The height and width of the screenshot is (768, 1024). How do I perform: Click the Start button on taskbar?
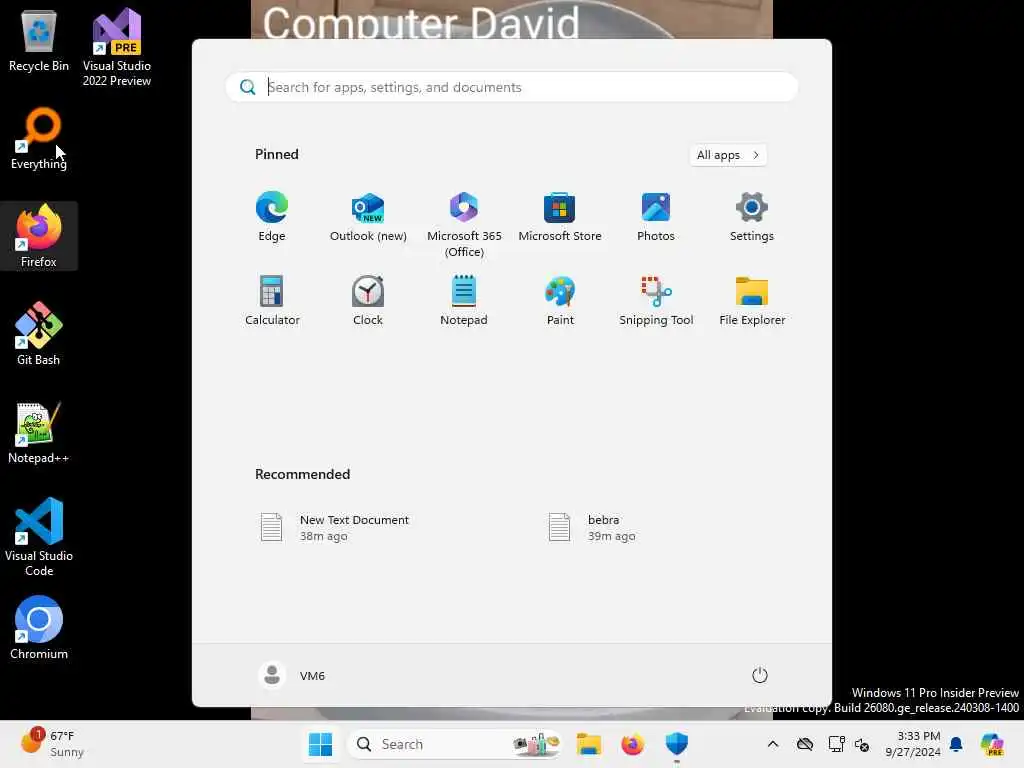tap(320, 744)
